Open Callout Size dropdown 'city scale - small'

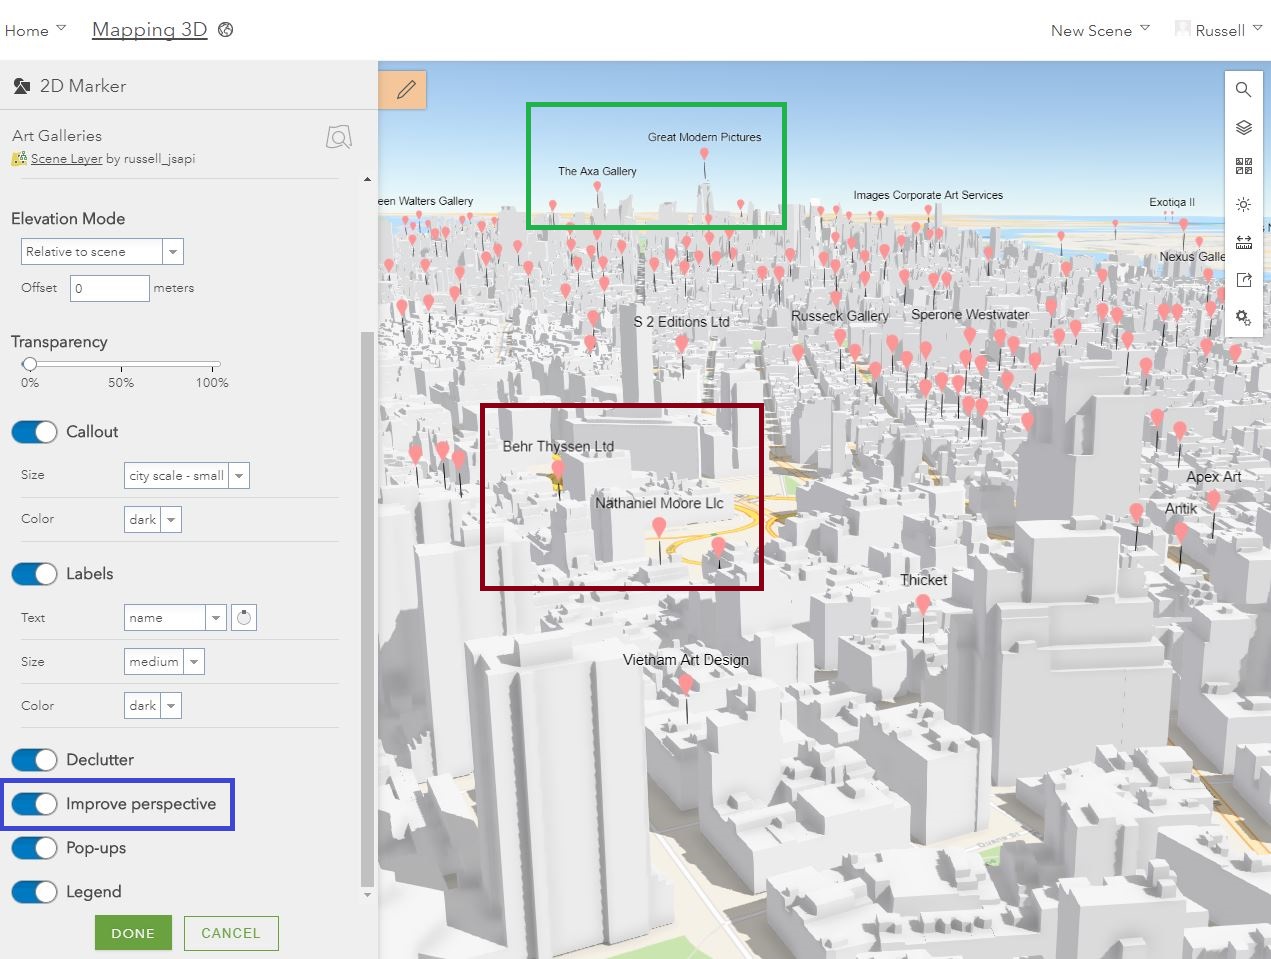pos(187,476)
